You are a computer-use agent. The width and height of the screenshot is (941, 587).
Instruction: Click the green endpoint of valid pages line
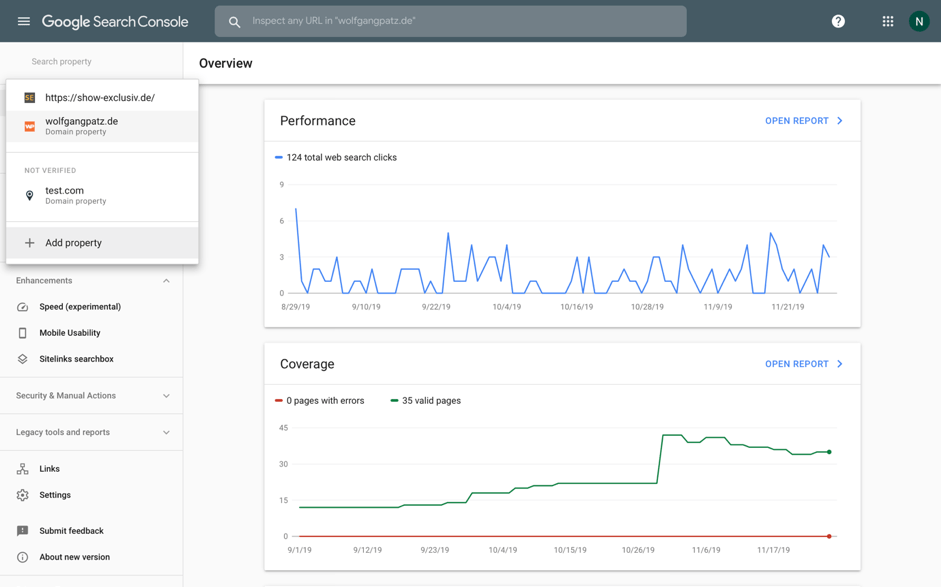tap(829, 452)
